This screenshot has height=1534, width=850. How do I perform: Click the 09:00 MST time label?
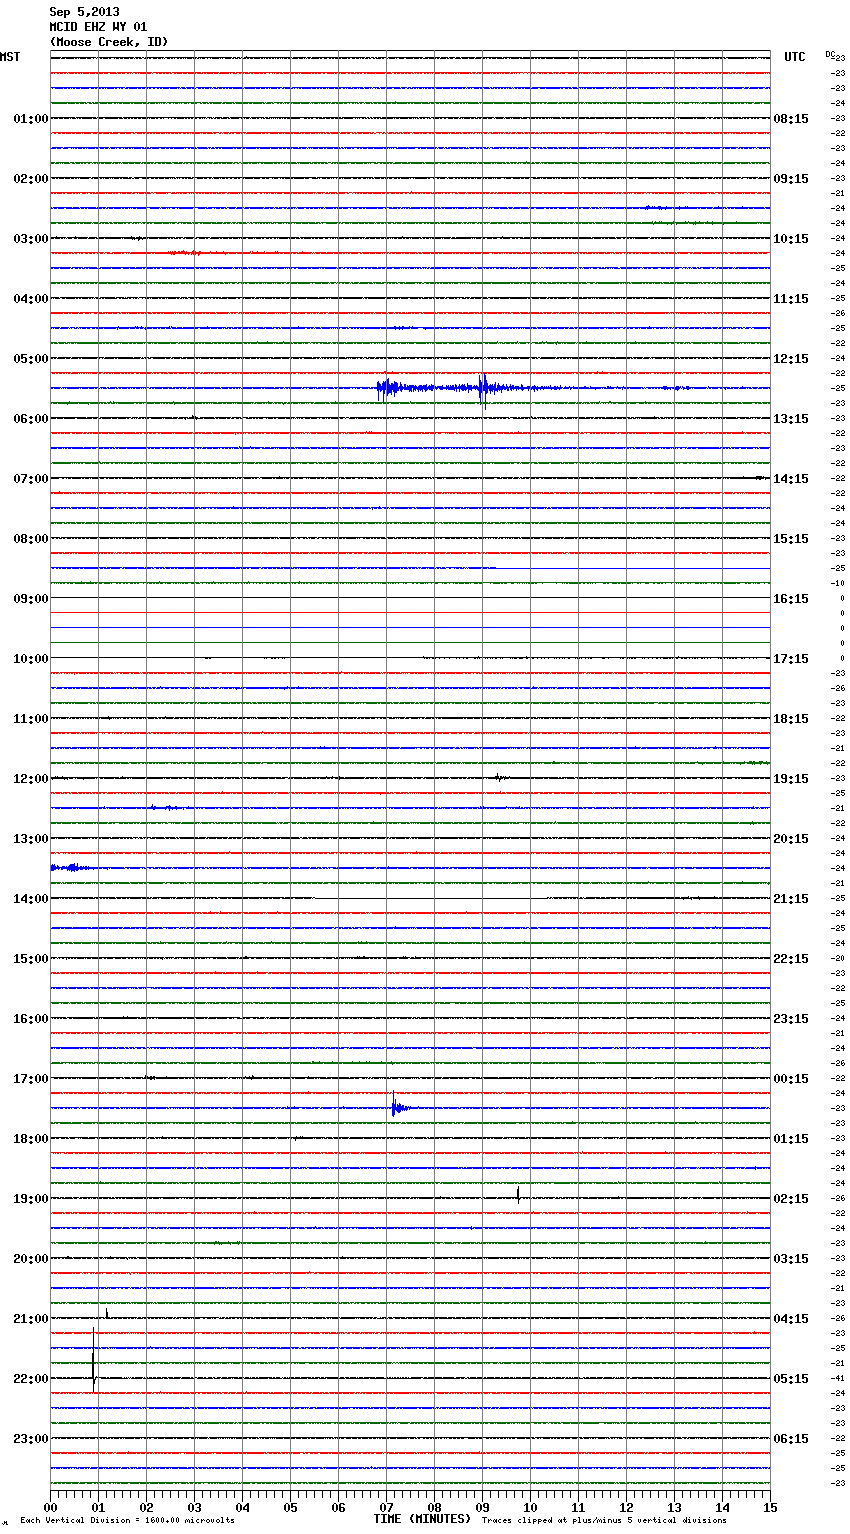(30, 599)
